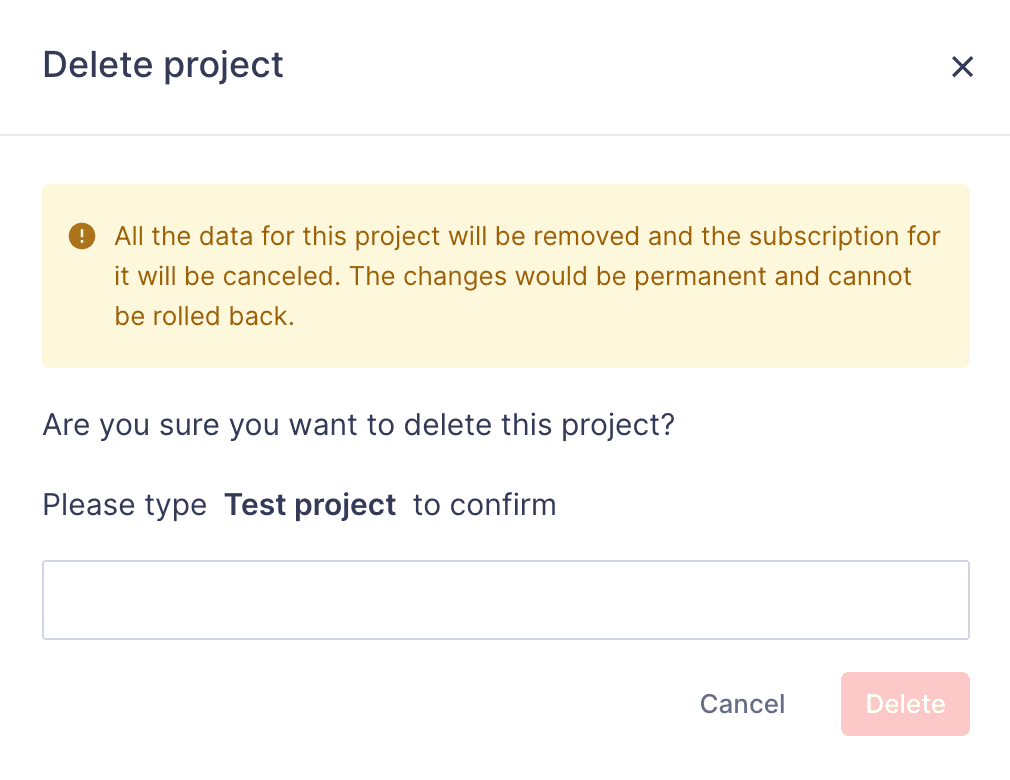Click the yellow warning banner
This screenshot has height=780, width=1010.
[505, 276]
